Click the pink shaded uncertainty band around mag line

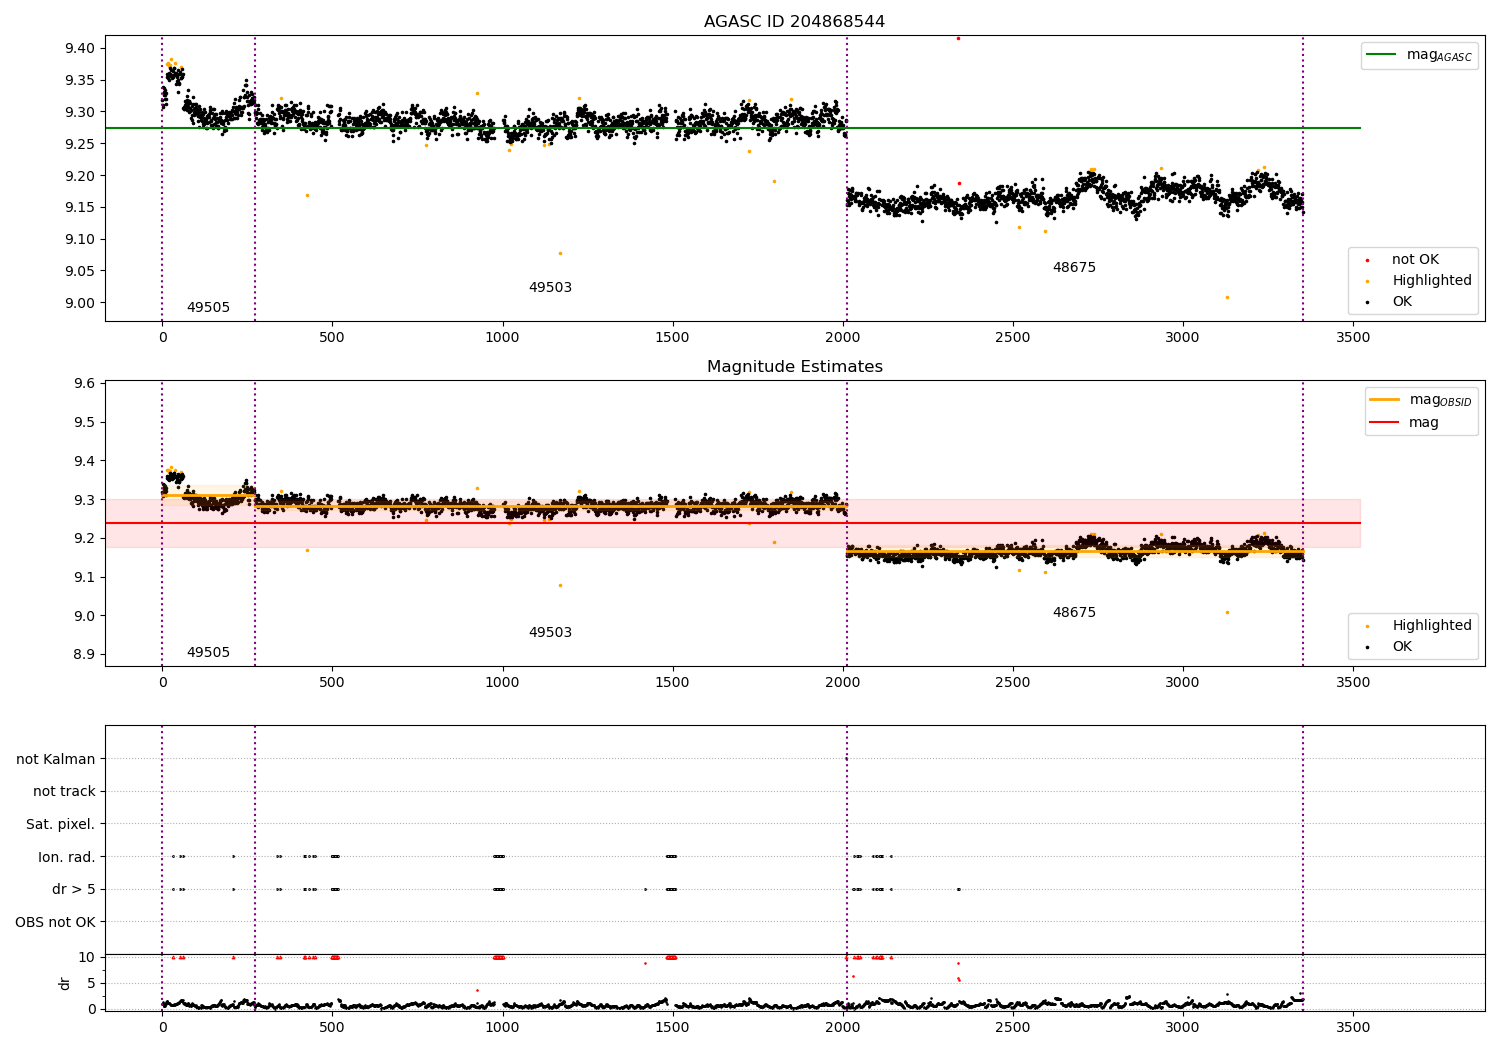(x=732, y=523)
